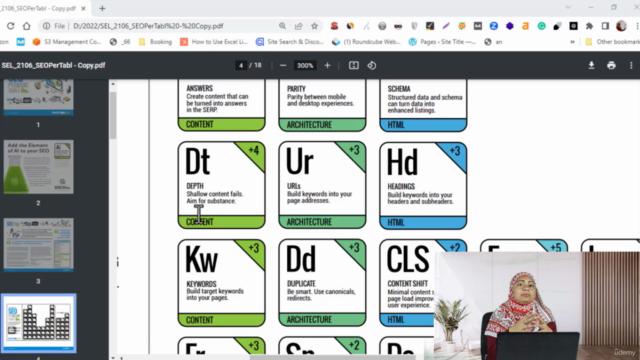Image resolution: width=640 pixels, height=360 pixels.
Task: Download the PDF file
Action: coord(591,65)
